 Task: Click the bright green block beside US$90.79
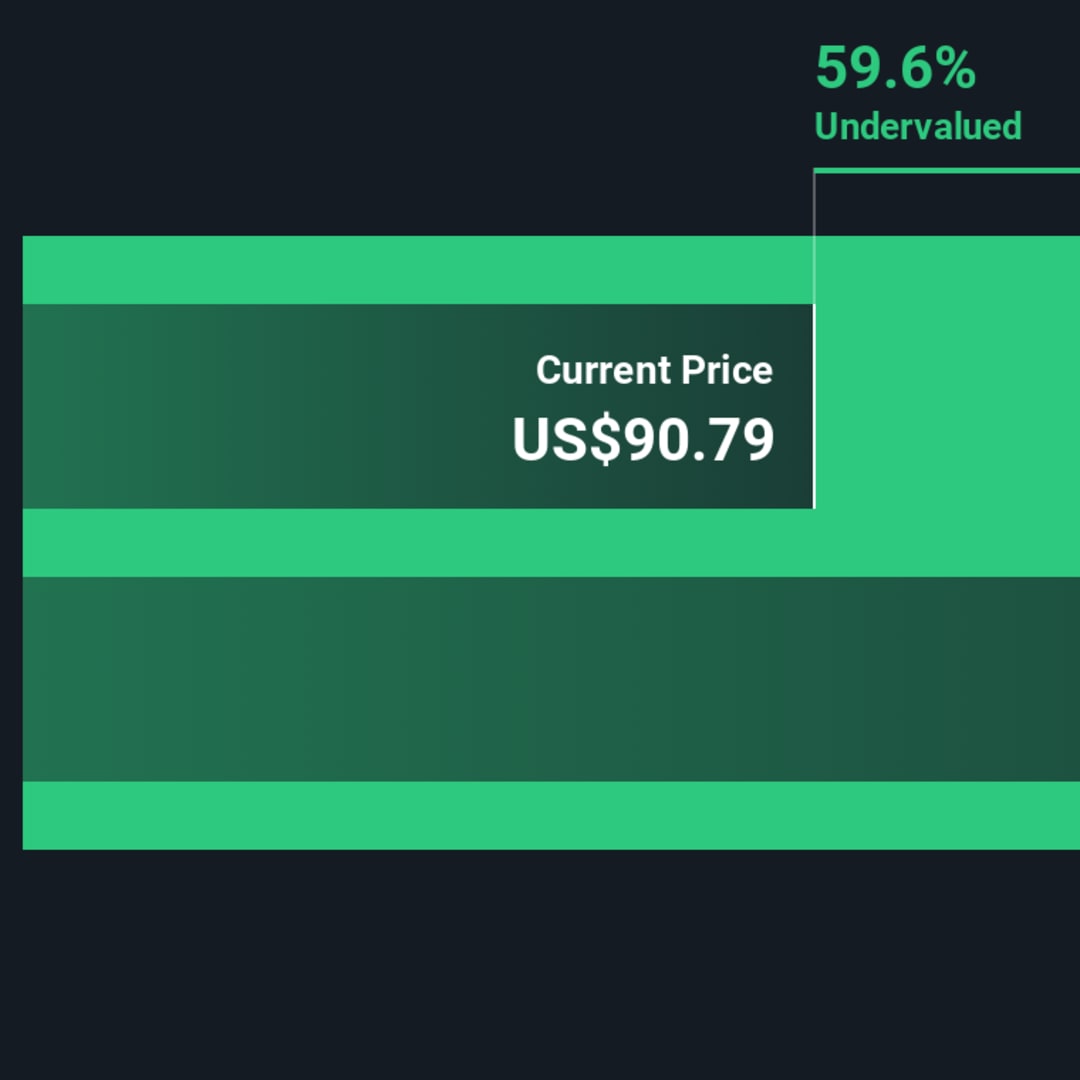(x=948, y=406)
